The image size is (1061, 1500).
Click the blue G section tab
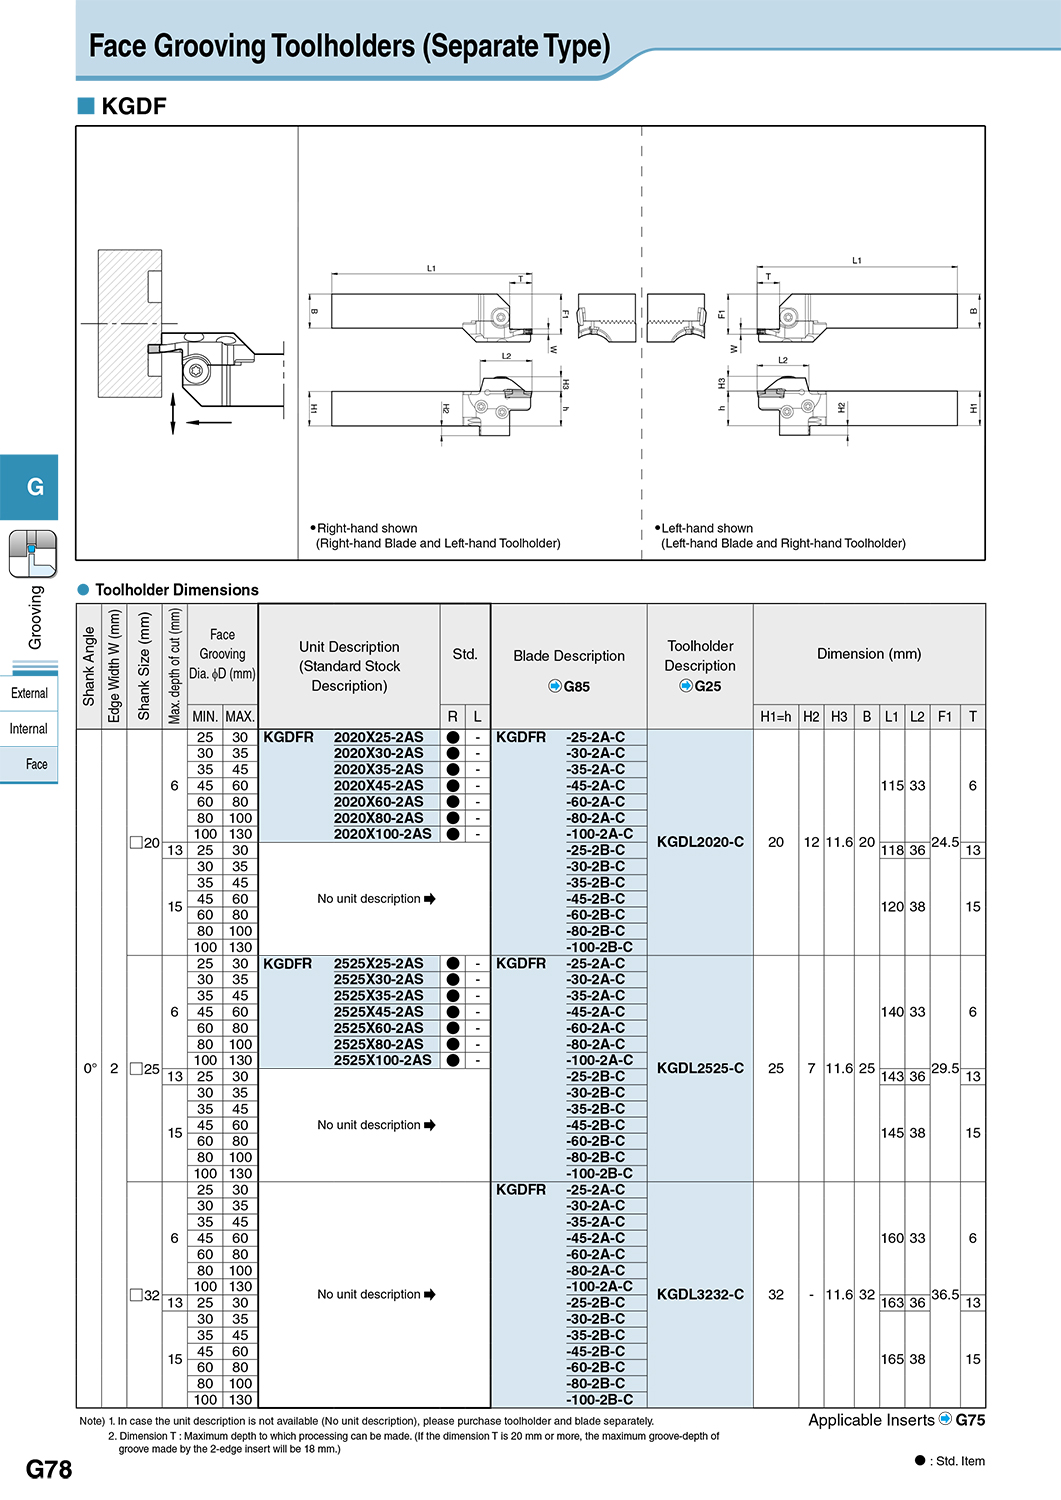coord(29,487)
